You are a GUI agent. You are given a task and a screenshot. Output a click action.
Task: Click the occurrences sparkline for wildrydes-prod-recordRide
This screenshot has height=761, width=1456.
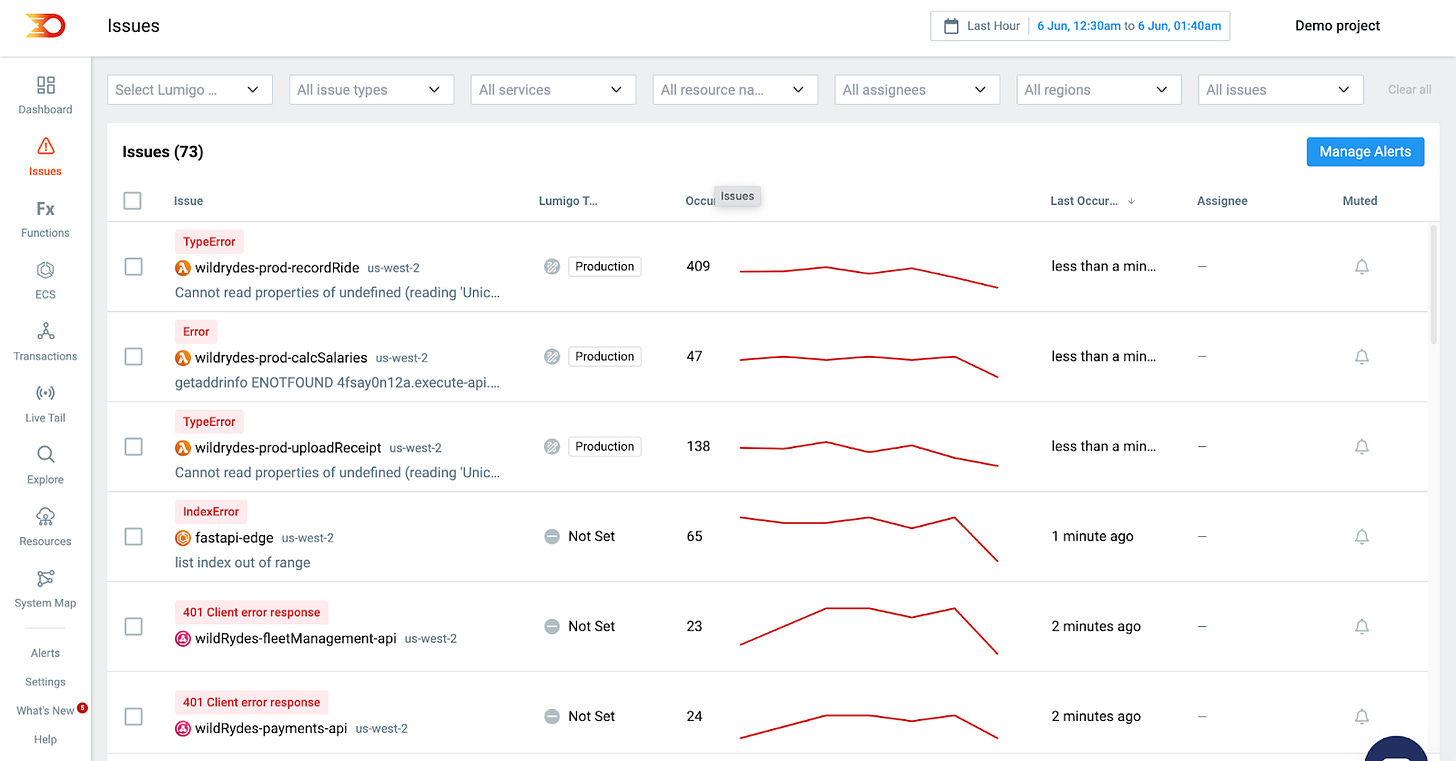[x=868, y=275]
